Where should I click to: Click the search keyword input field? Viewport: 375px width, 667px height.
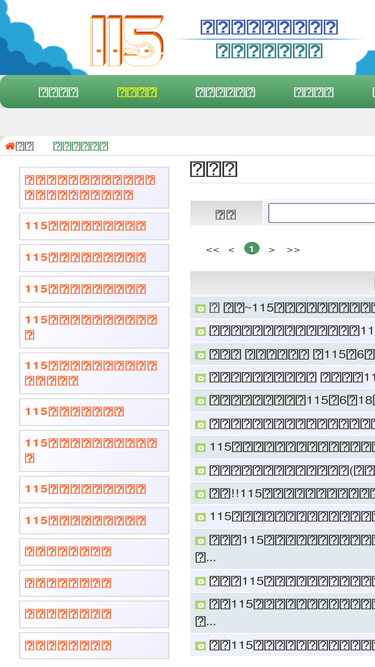pyautogui.click(x=321, y=213)
